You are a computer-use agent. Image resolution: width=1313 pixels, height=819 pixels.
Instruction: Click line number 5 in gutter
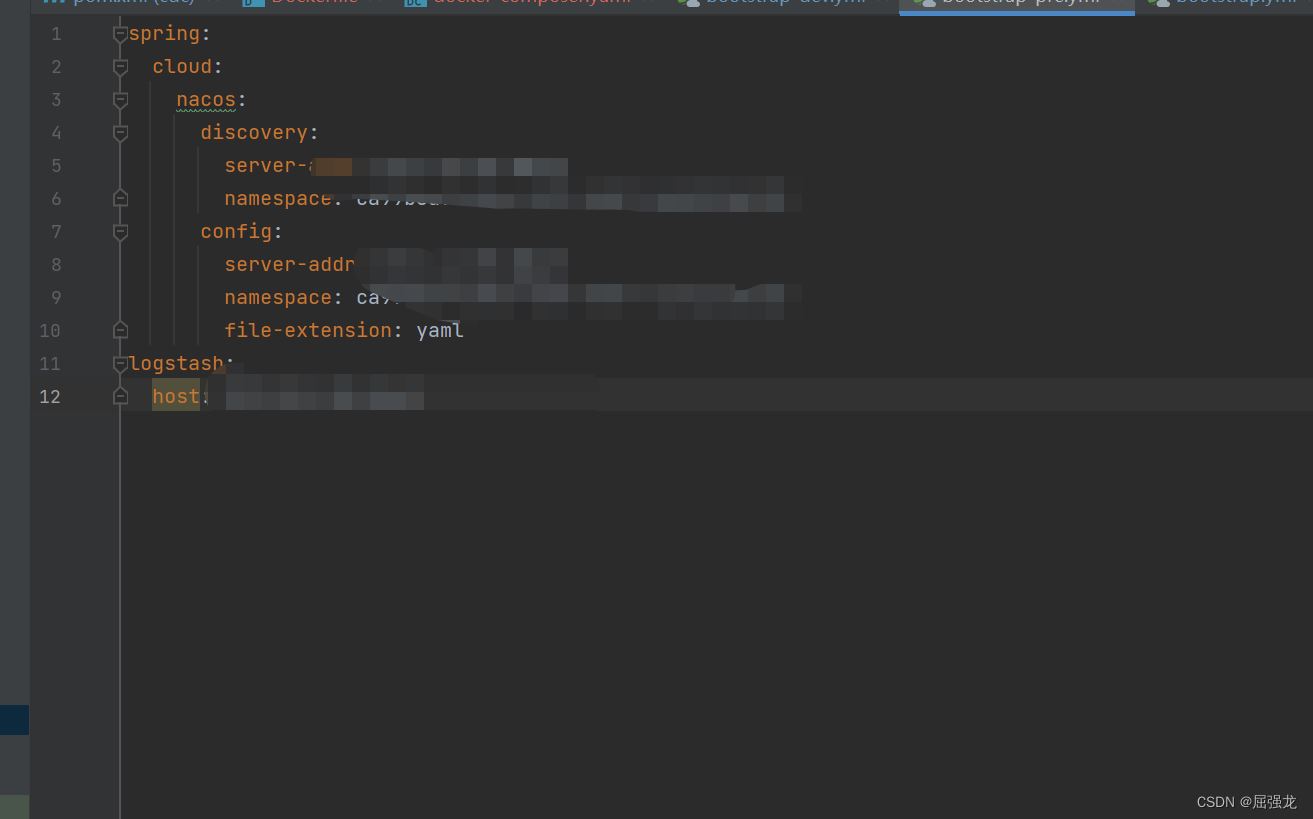(56, 166)
